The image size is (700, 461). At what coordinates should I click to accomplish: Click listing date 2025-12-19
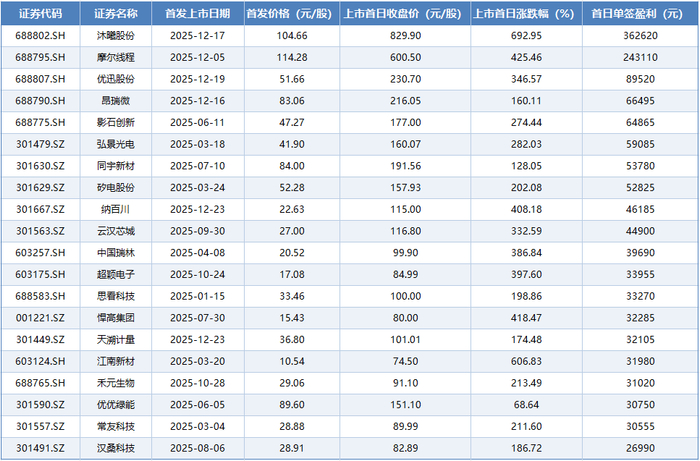198,79
